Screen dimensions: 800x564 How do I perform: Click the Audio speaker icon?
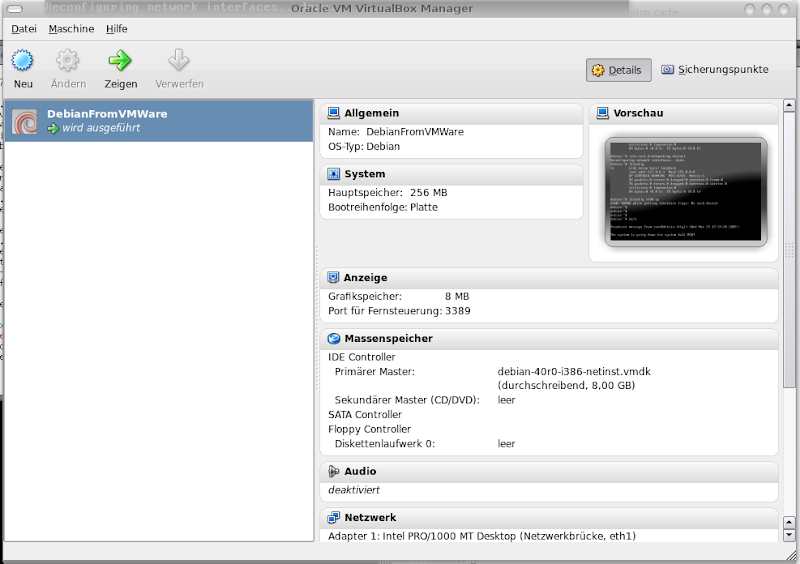point(334,471)
